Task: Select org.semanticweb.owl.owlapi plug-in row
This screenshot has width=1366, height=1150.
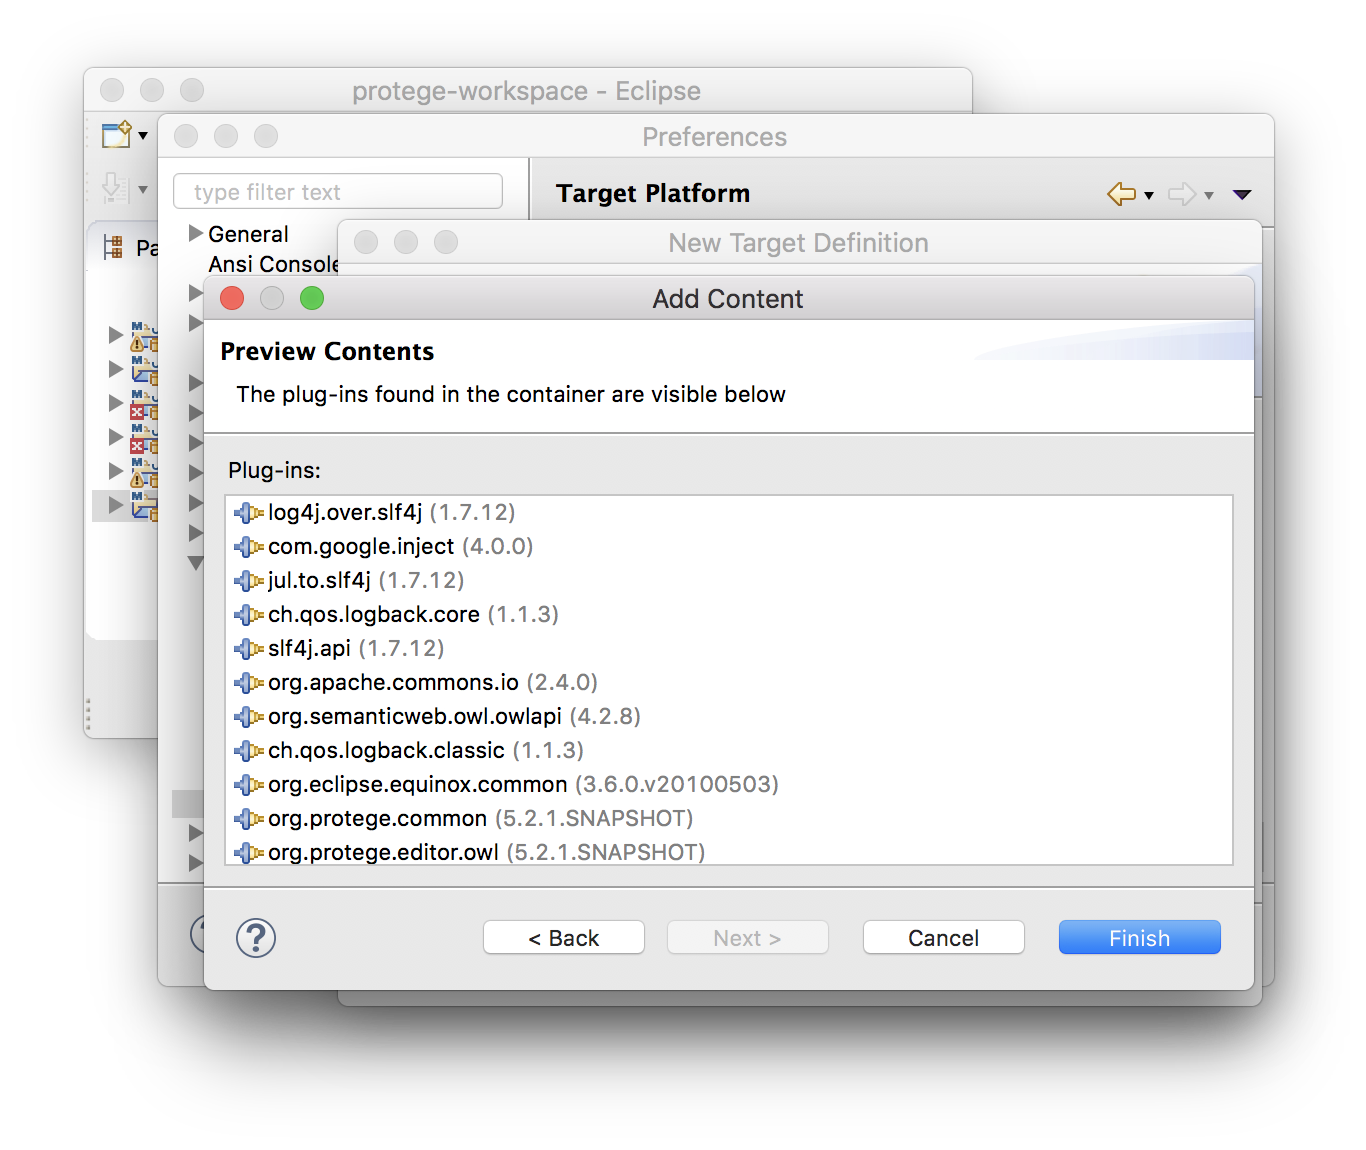Action: coord(729,717)
